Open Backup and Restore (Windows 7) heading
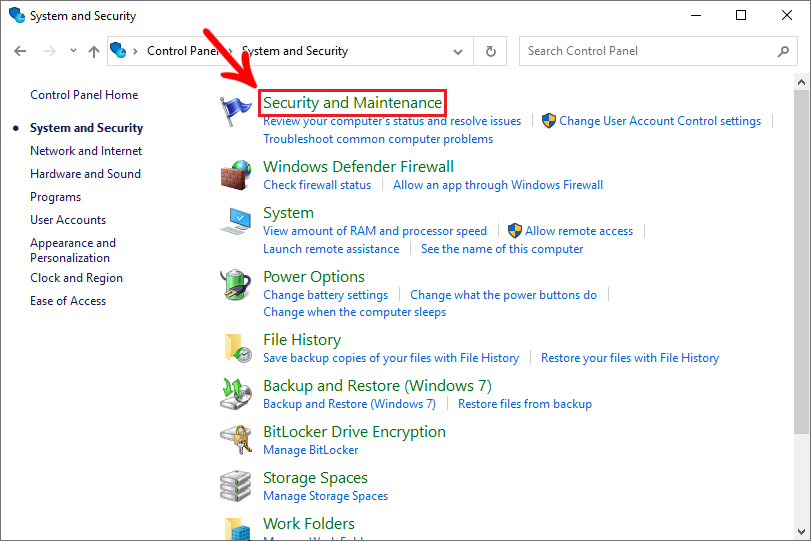Image resolution: width=811 pixels, height=541 pixels. coord(377,386)
